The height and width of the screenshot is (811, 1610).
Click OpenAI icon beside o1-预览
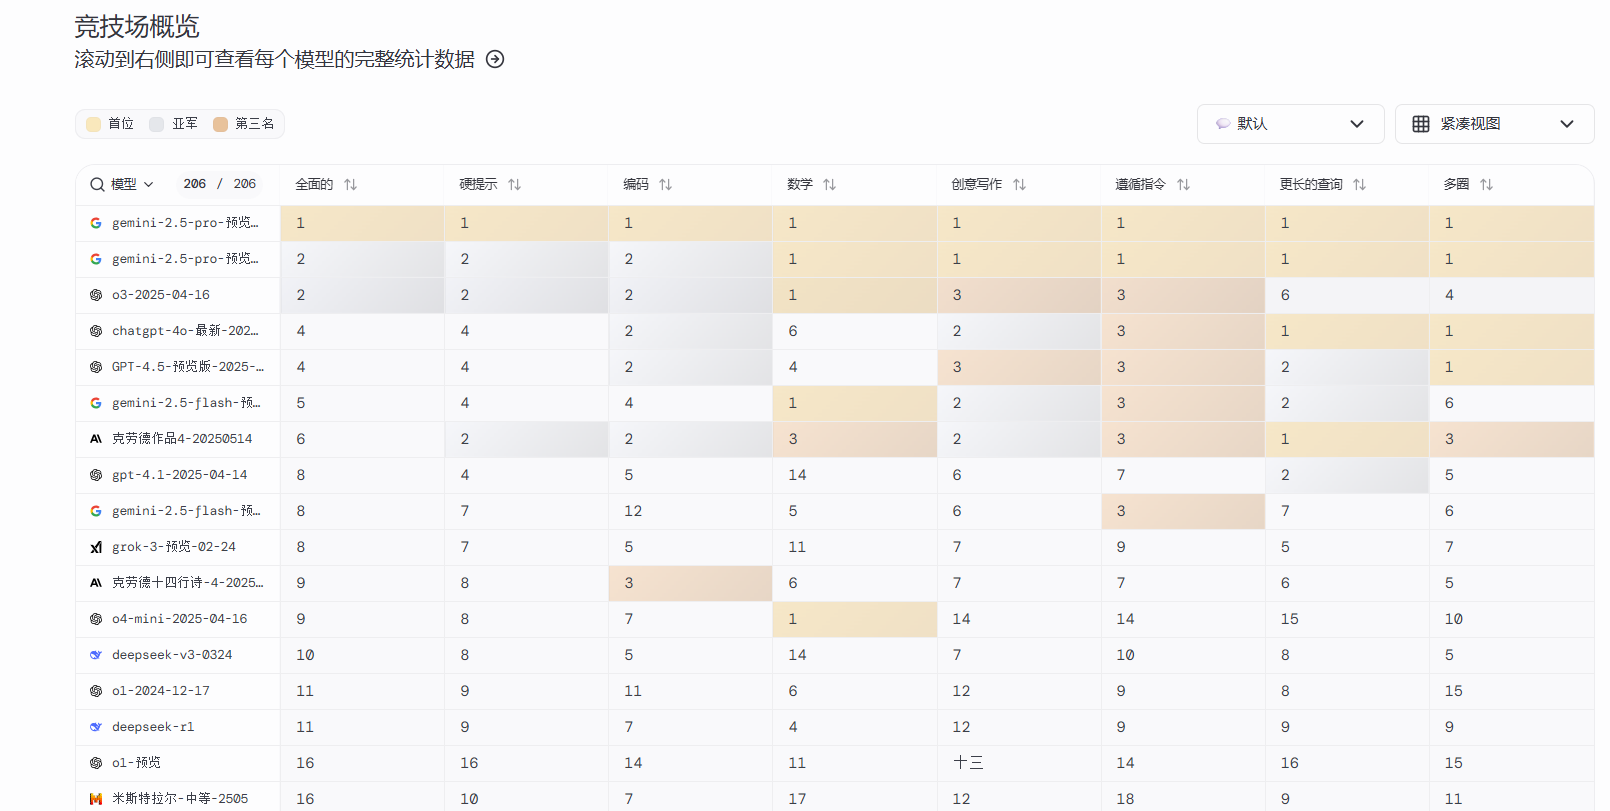point(96,763)
